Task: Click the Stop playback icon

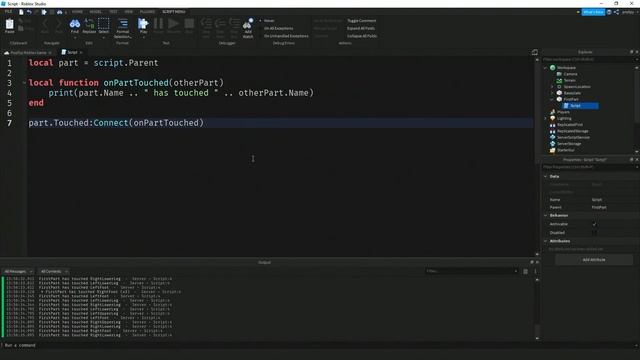Action: (189, 24)
